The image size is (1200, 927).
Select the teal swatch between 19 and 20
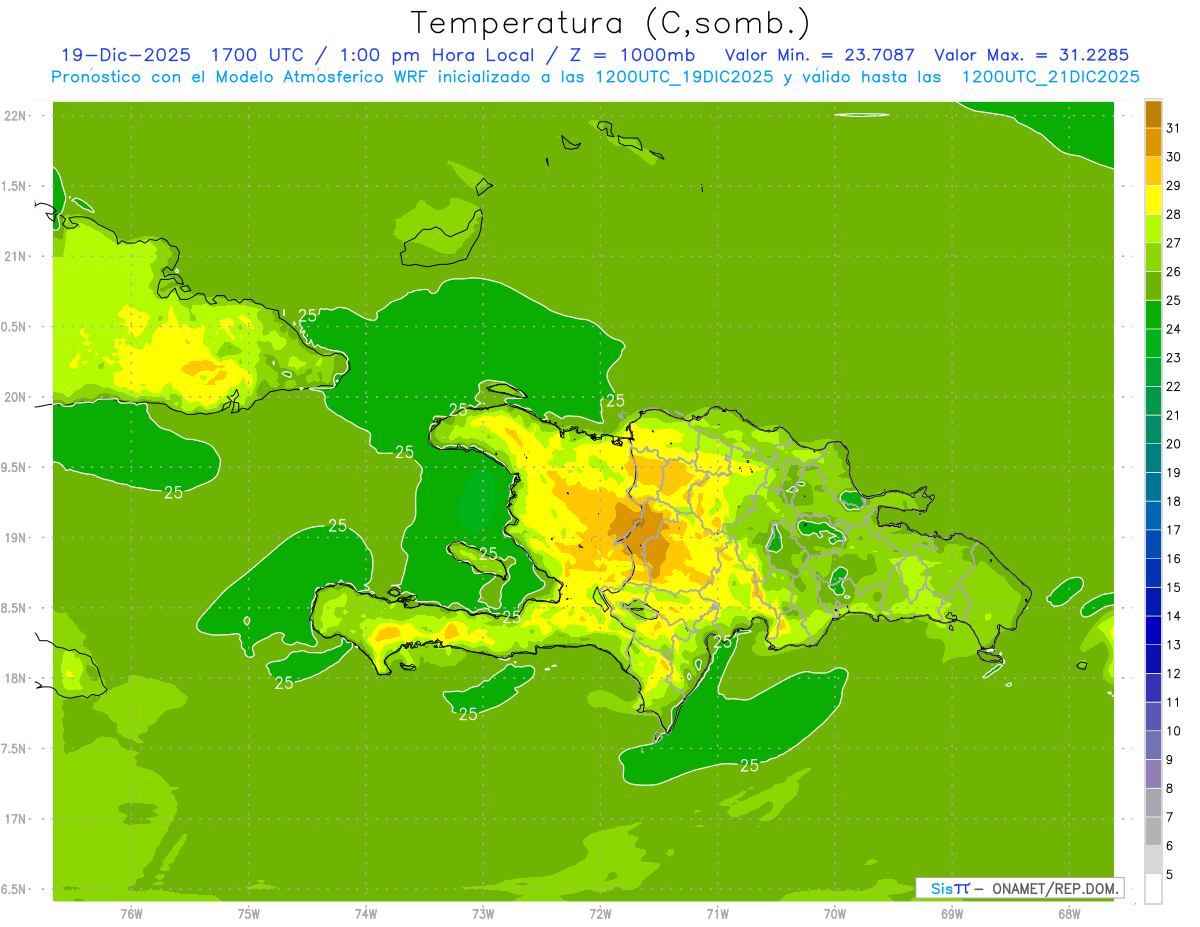point(1153,458)
